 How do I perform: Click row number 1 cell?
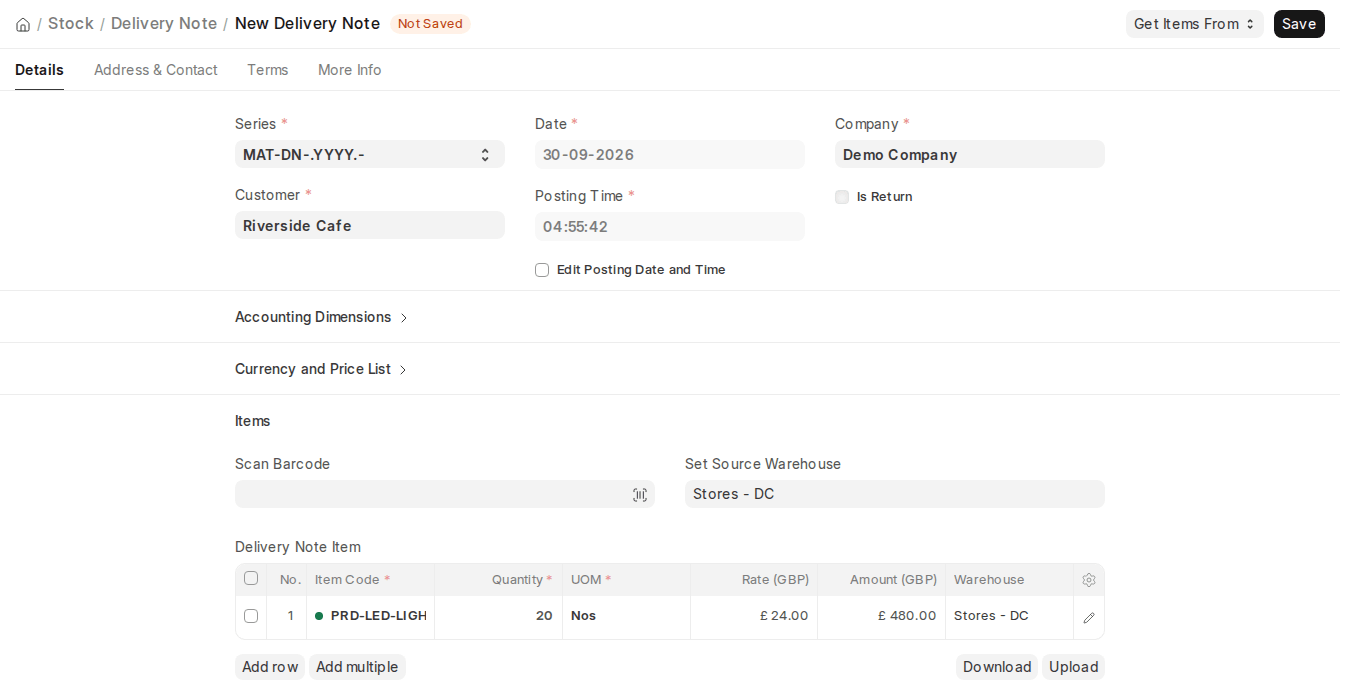287,616
